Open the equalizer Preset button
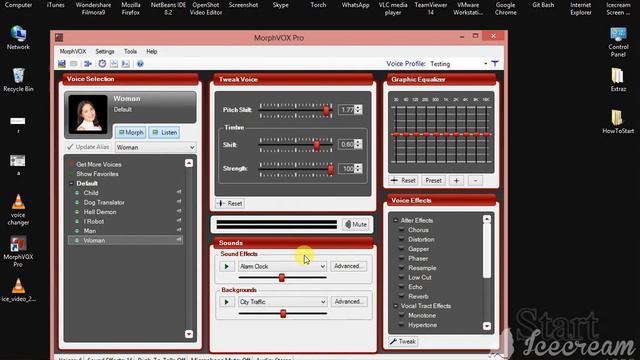This screenshot has width=640, height=360. pyautogui.click(x=433, y=180)
